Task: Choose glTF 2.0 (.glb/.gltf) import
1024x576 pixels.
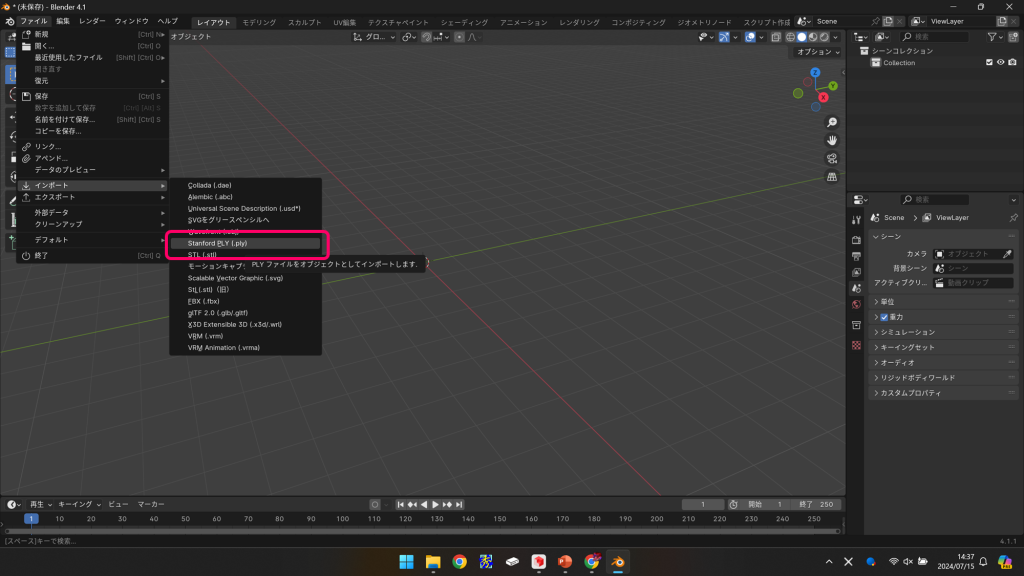Action: (245, 313)
